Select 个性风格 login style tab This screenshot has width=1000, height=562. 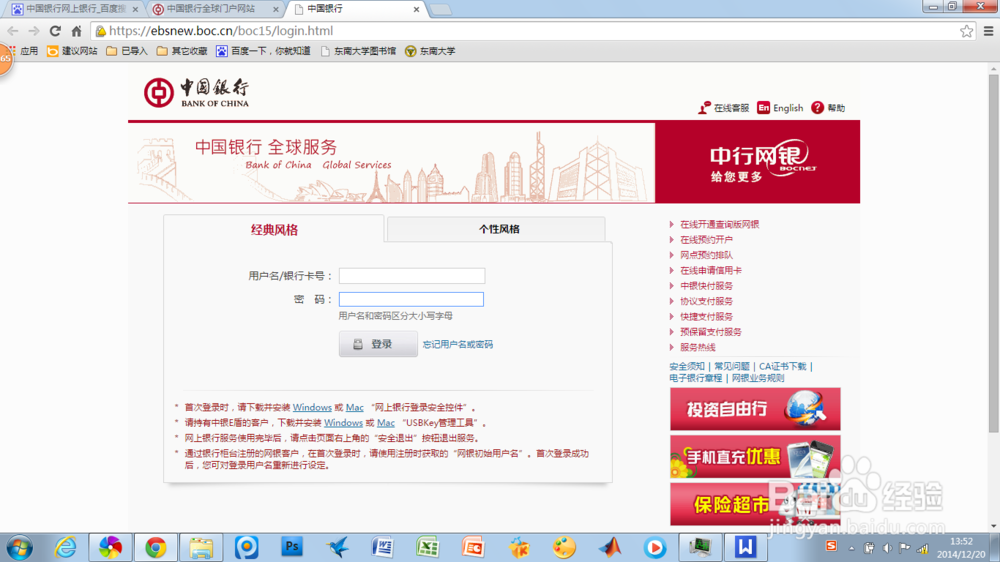(496, 229)
